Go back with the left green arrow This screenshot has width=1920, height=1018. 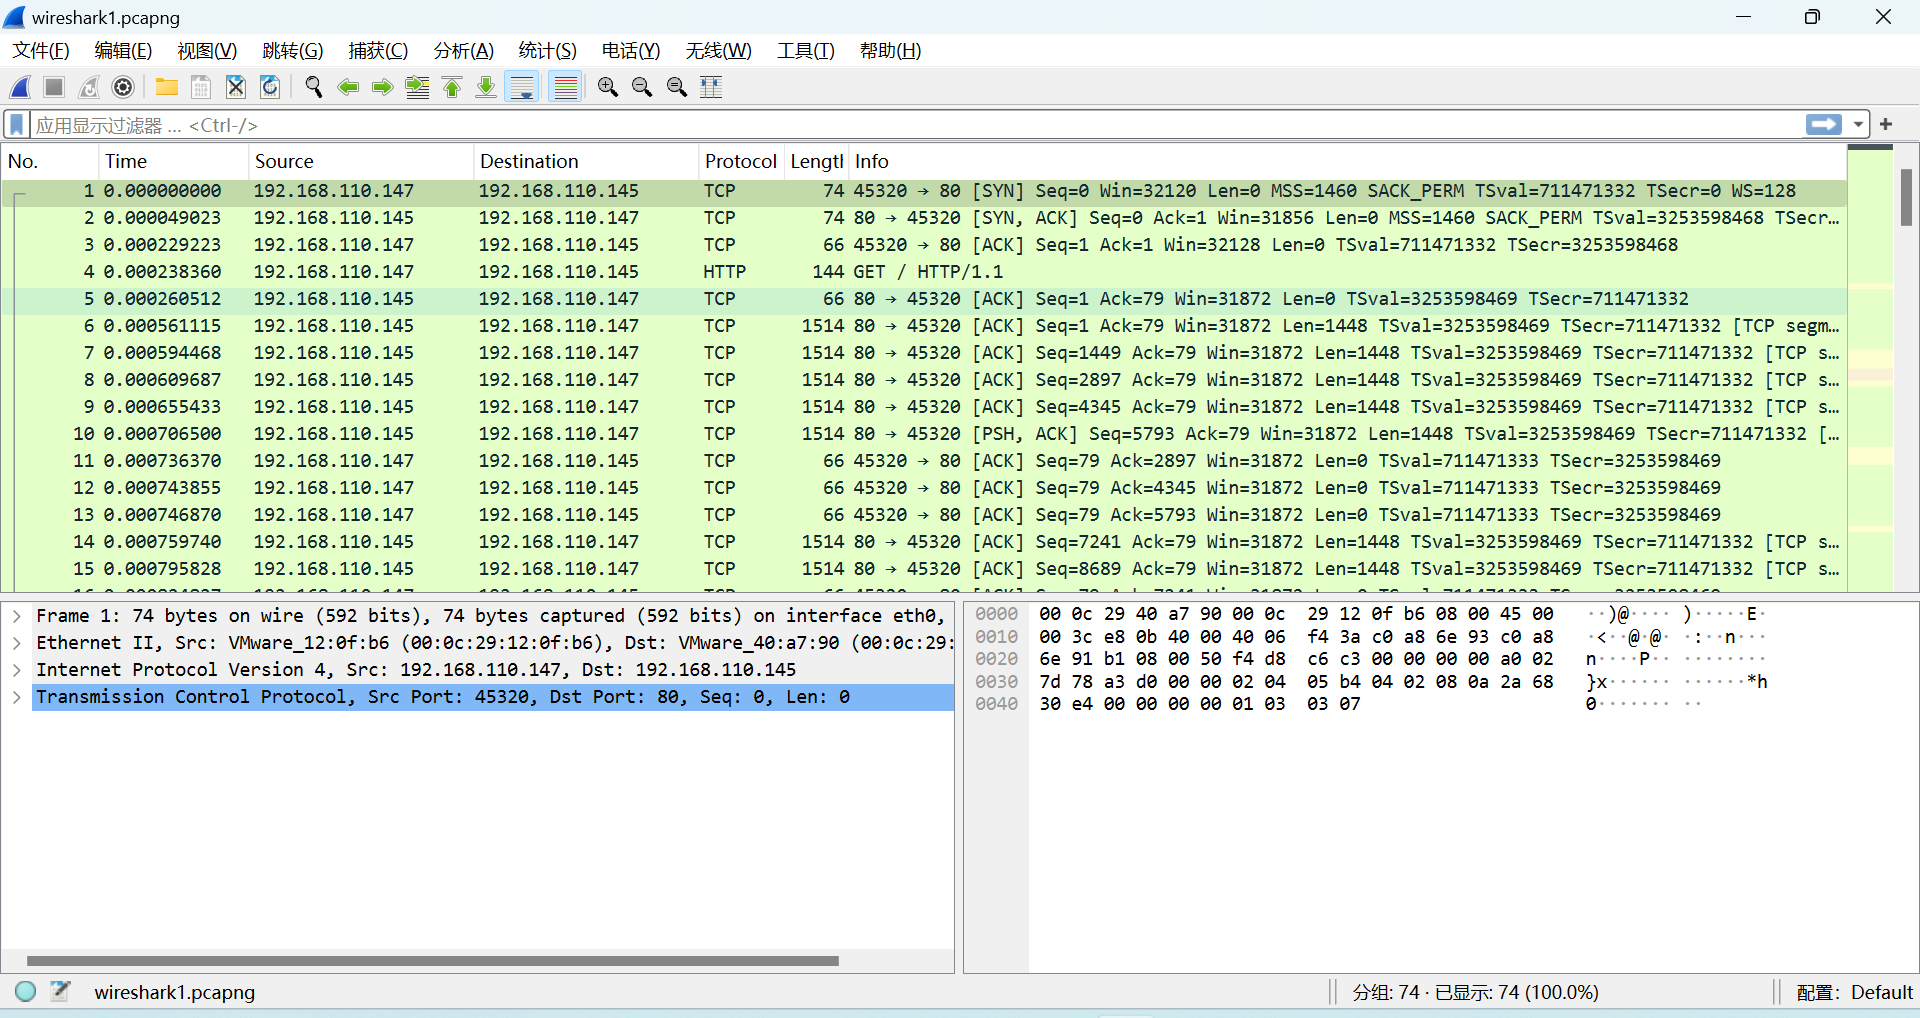(x=348, y=87)
